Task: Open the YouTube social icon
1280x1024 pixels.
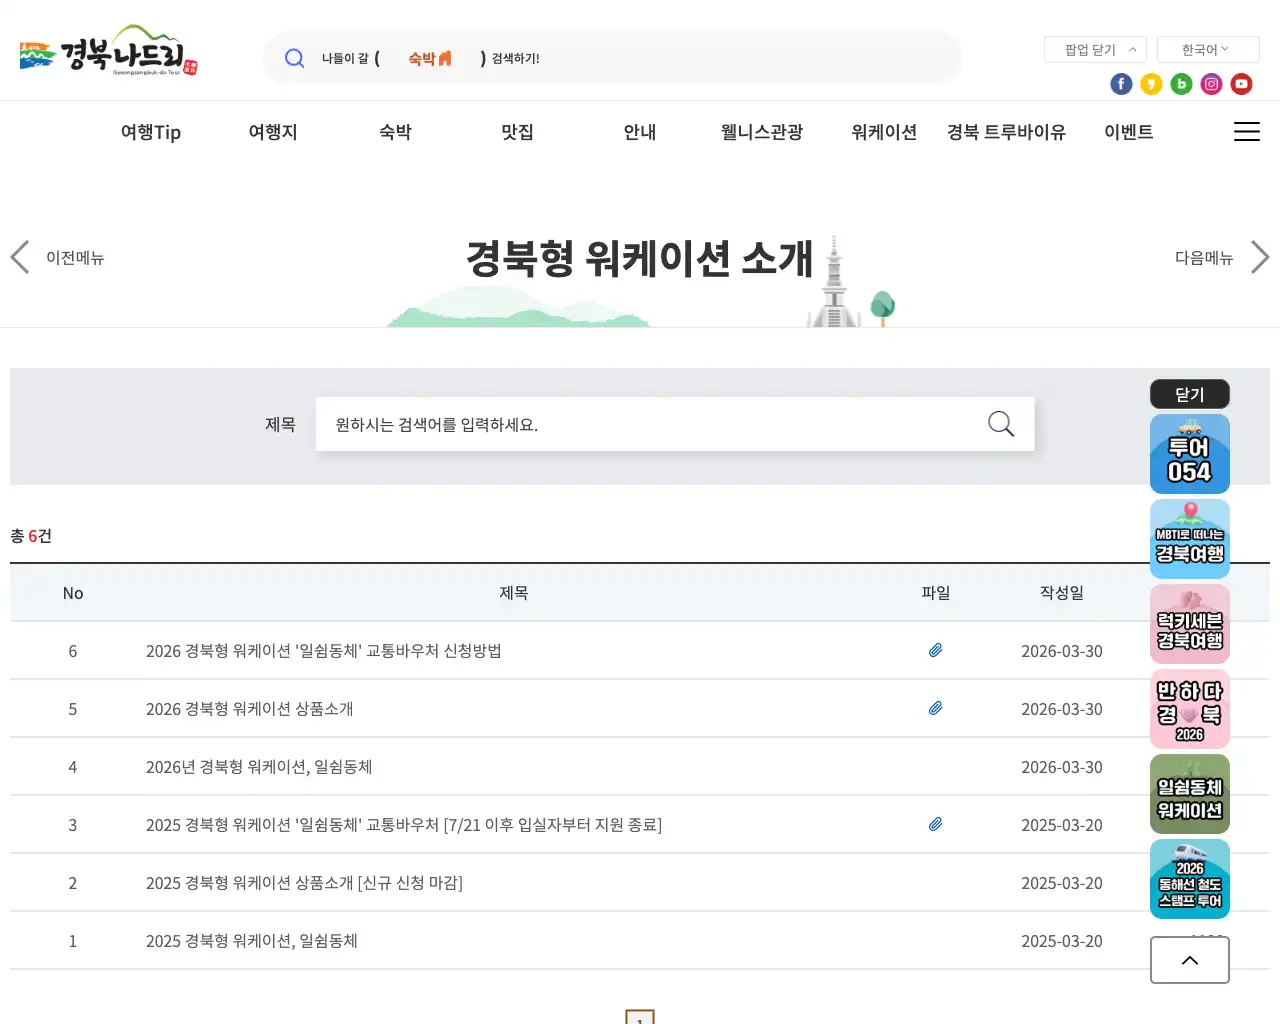Action: pos(1241,84)
